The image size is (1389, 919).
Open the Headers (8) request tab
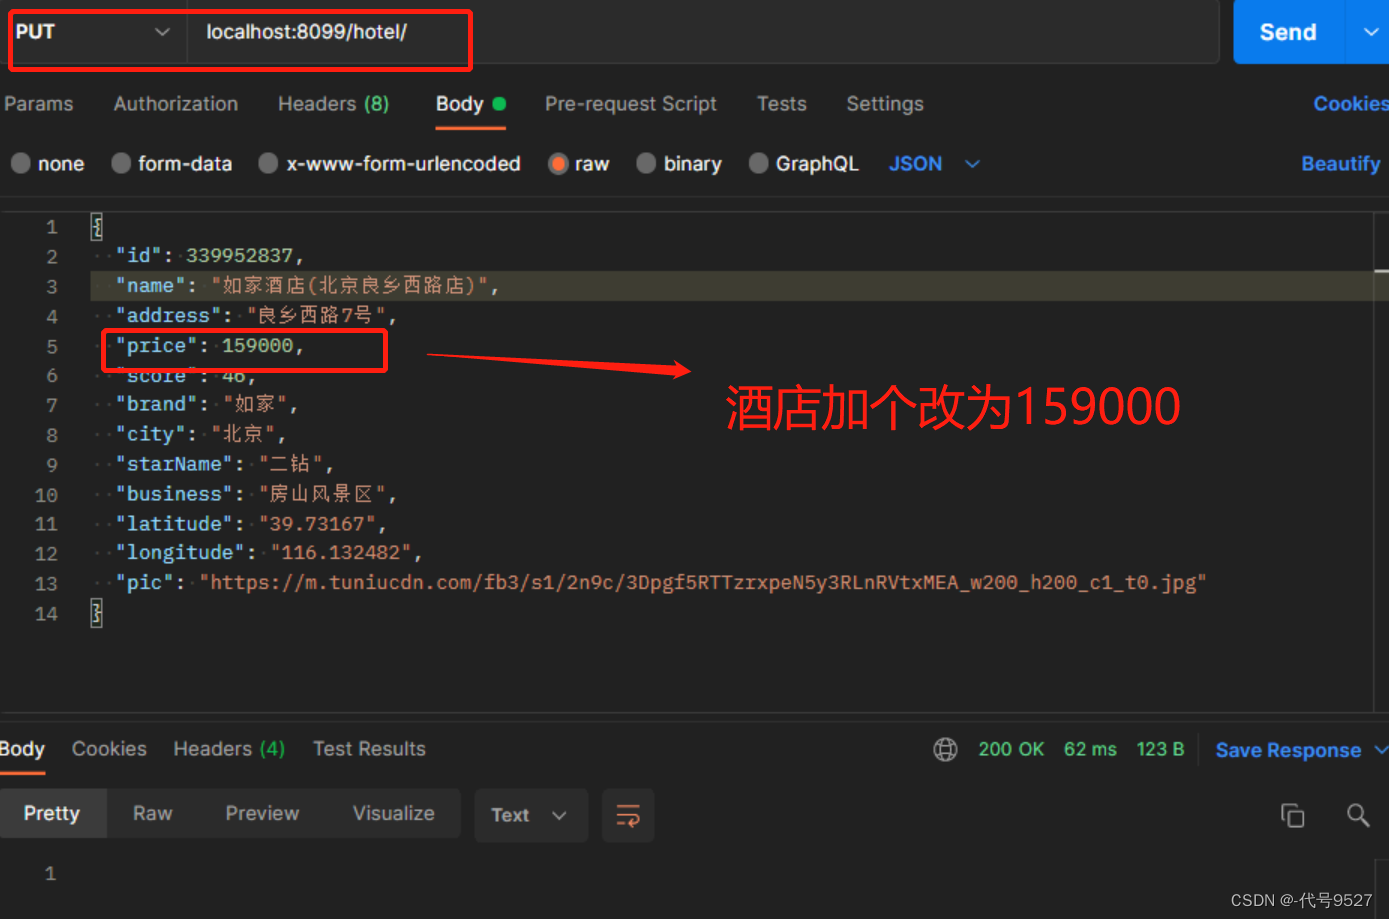coord(333,104)
